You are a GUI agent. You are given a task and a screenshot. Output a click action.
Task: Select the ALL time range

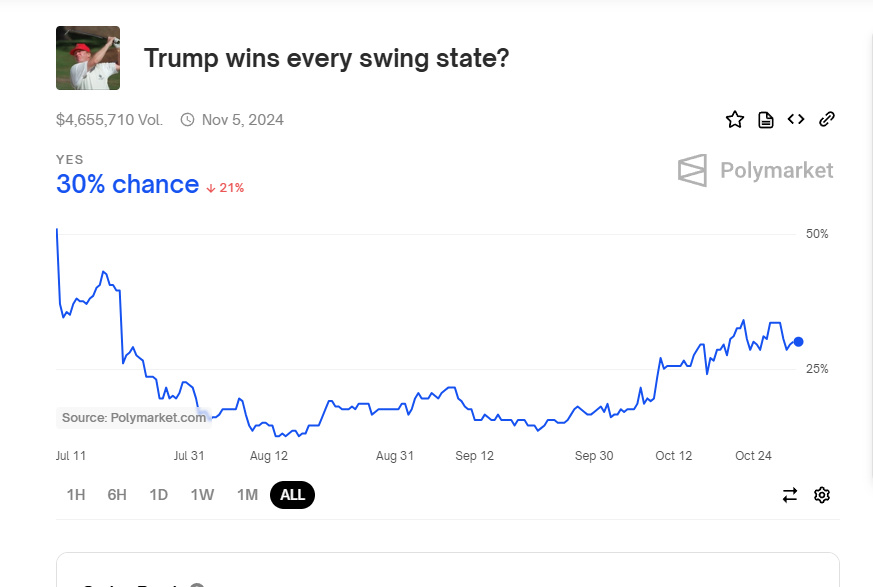292,495
